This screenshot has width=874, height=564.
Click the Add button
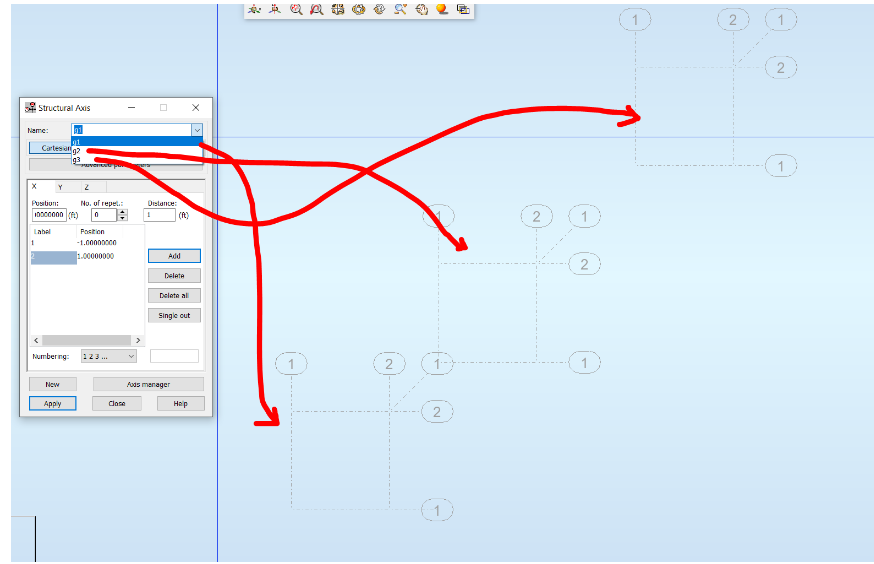174,256
